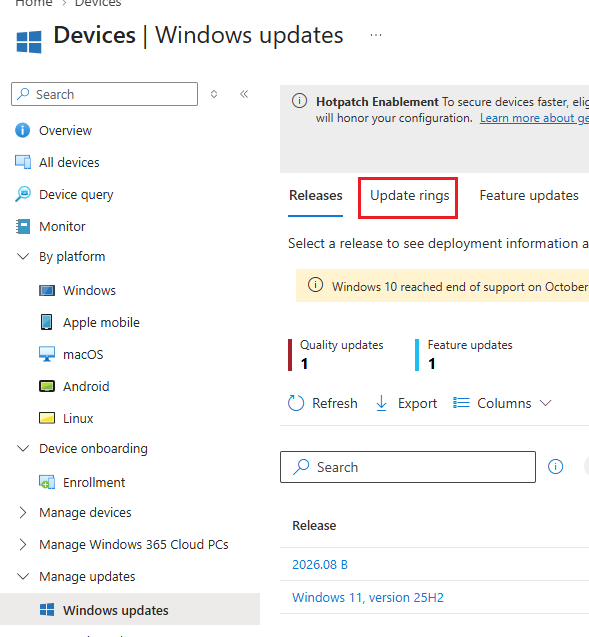Image resolution: width=589 pixels, height=637 pixels.
Task: Open the ellipsis more options menu
Action: click(x=376, y=35)
